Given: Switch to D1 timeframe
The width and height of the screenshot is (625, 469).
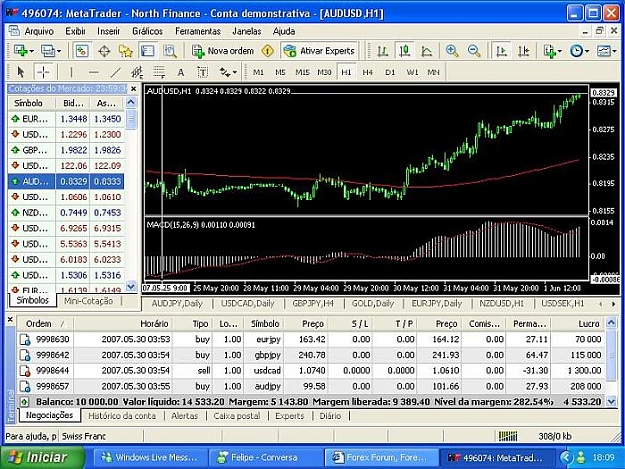Looking at the screenshot, I should click(x=390, y=72).
